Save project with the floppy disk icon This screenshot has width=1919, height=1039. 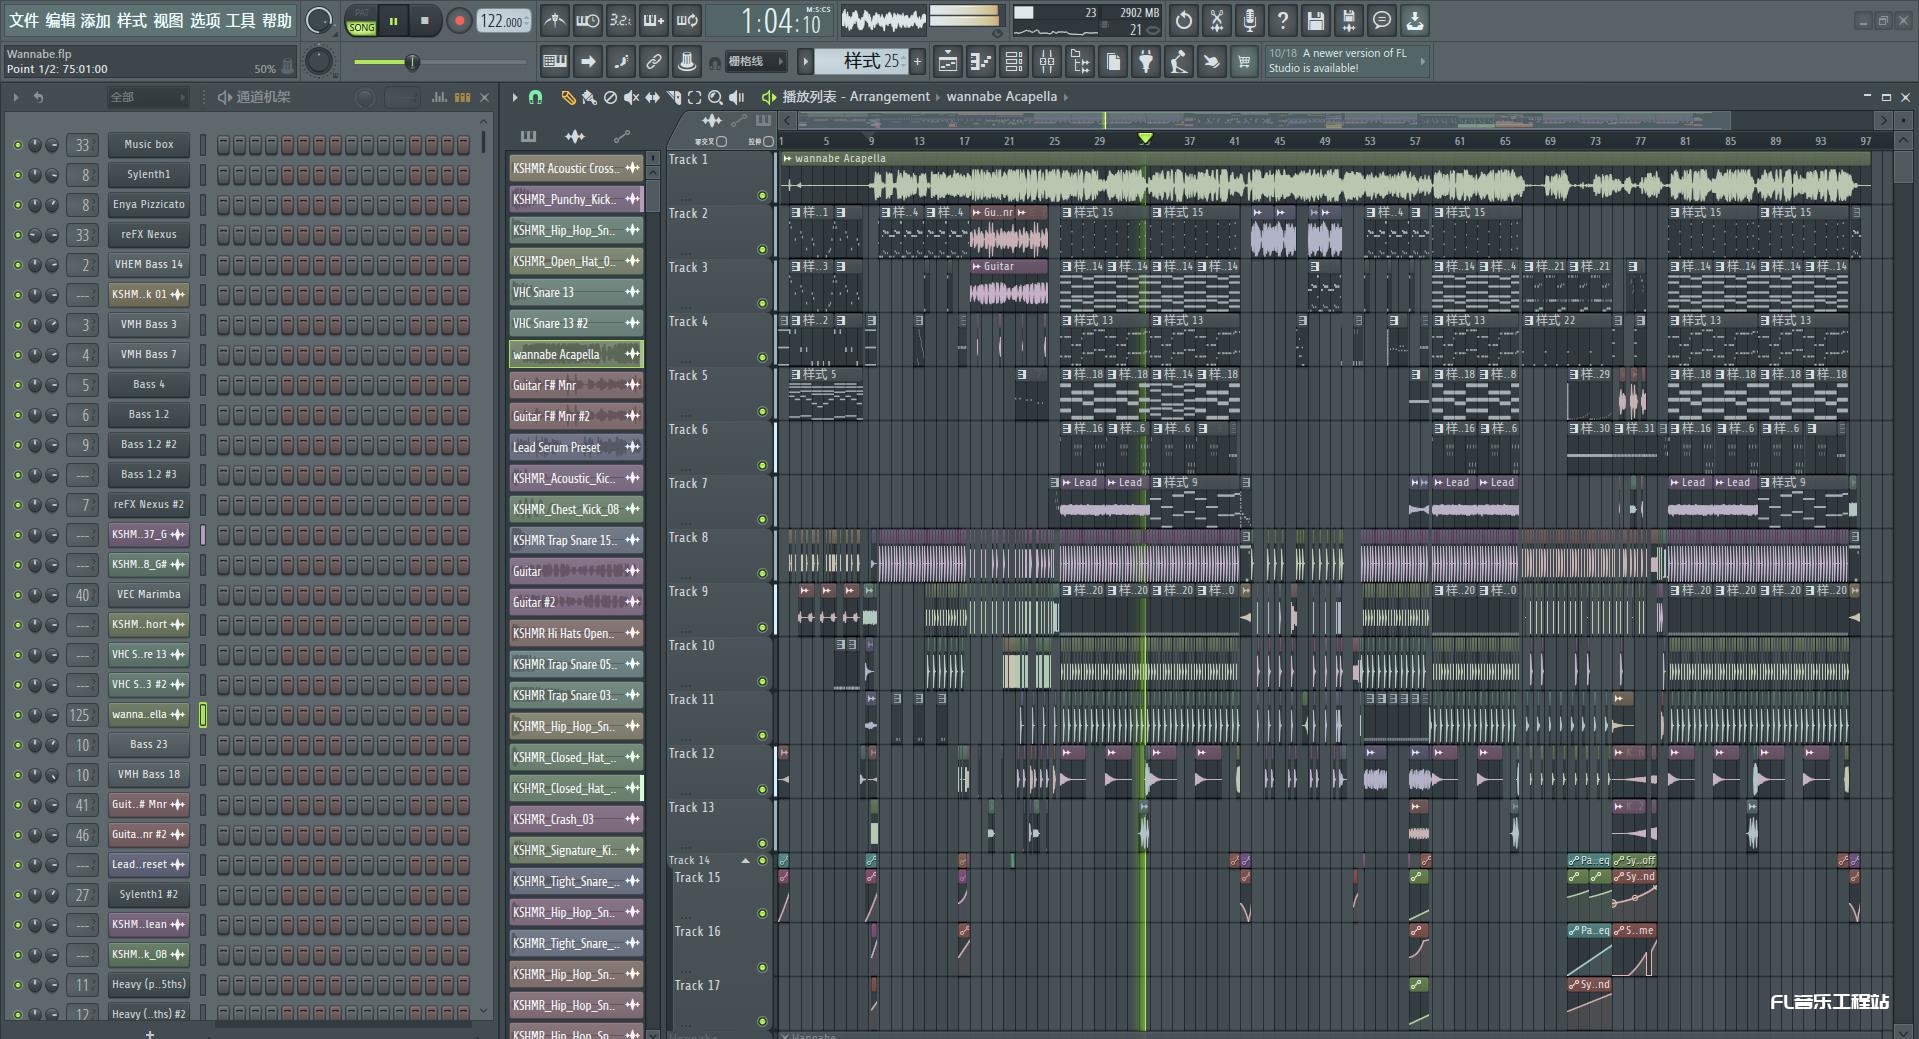point(1316,20)
